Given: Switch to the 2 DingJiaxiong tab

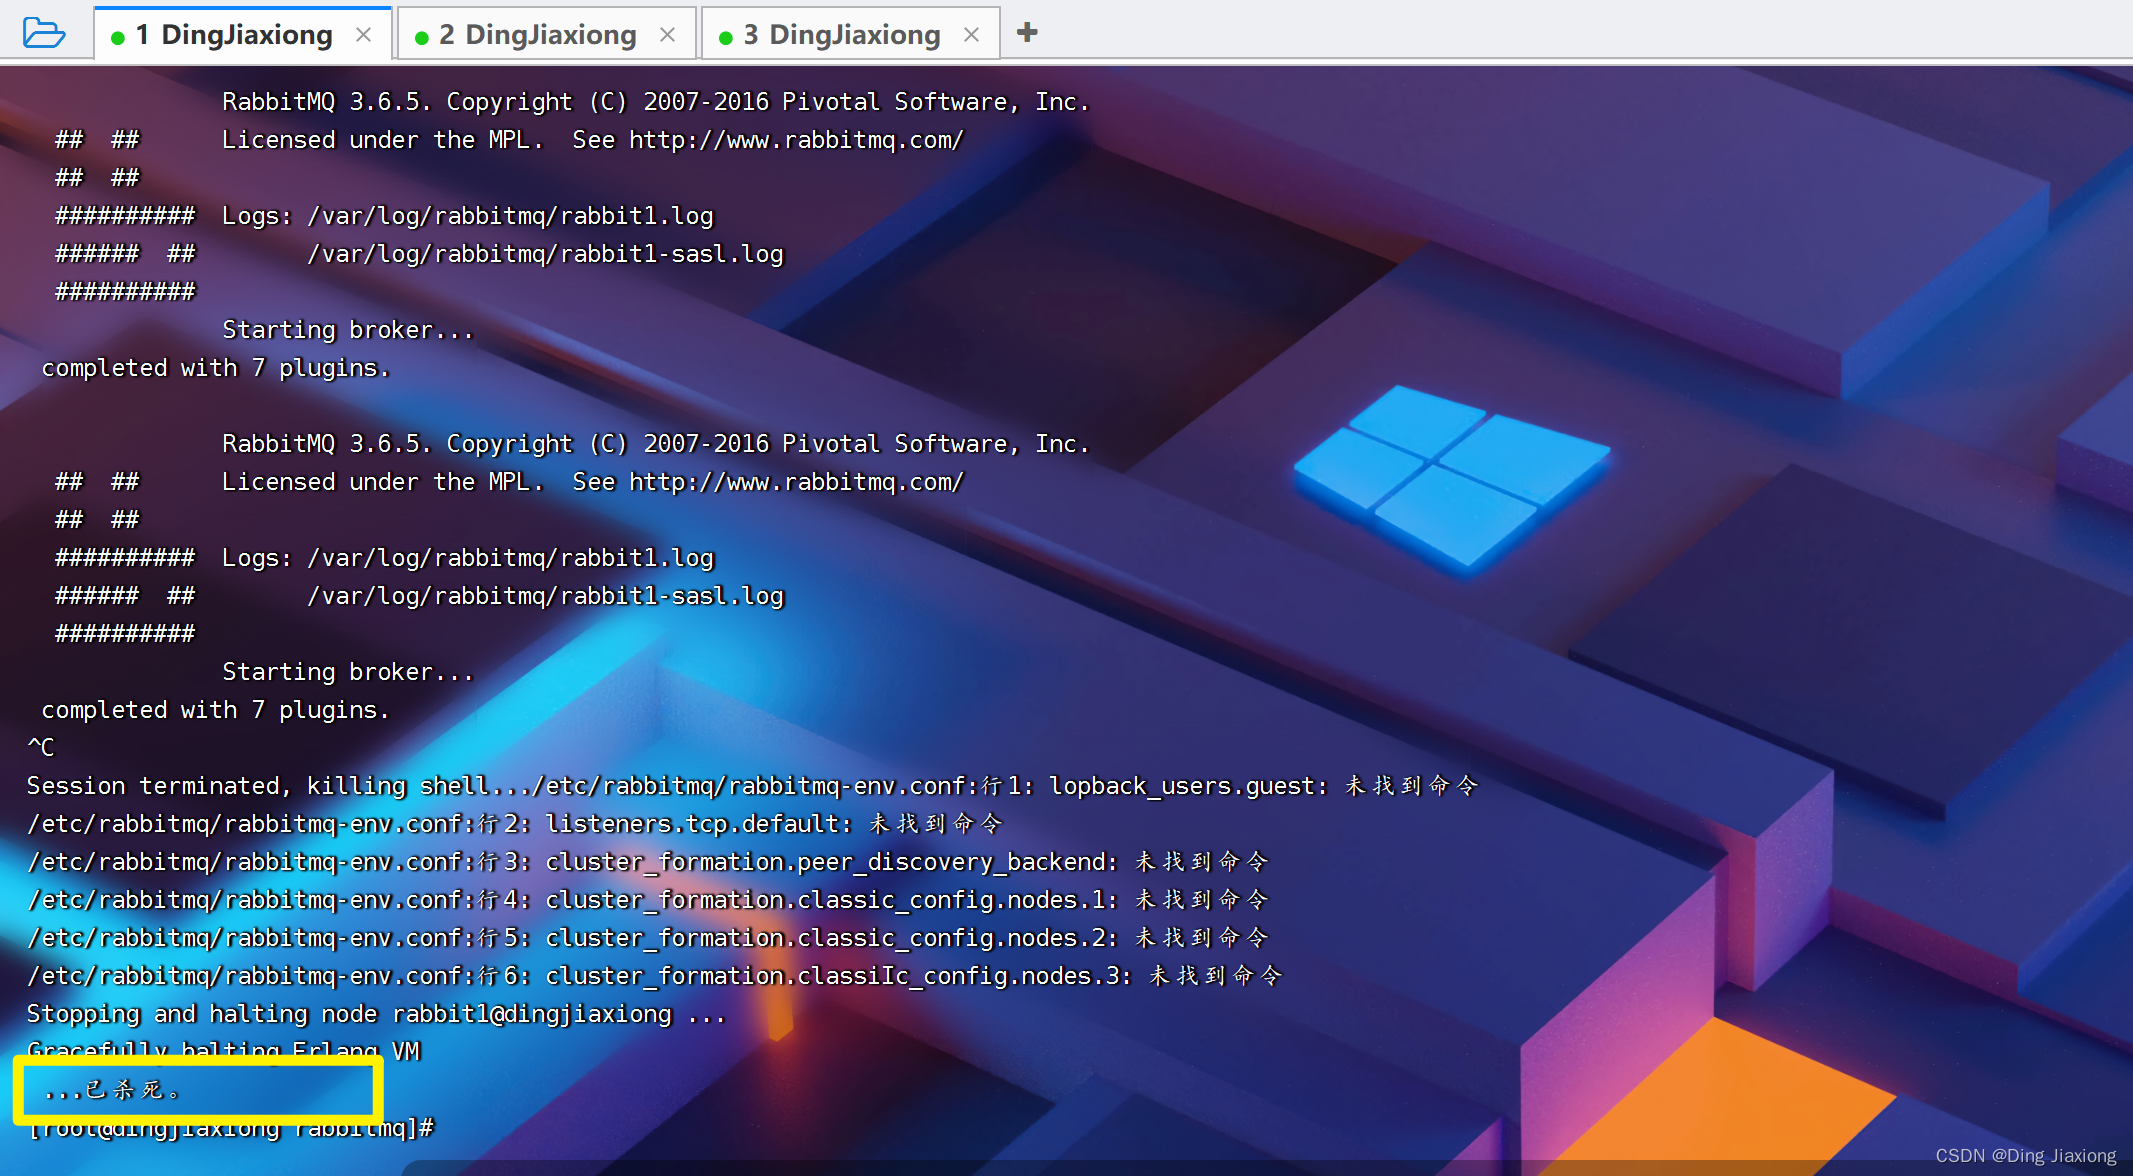Looking at the screenshot, I should (546, 34).
